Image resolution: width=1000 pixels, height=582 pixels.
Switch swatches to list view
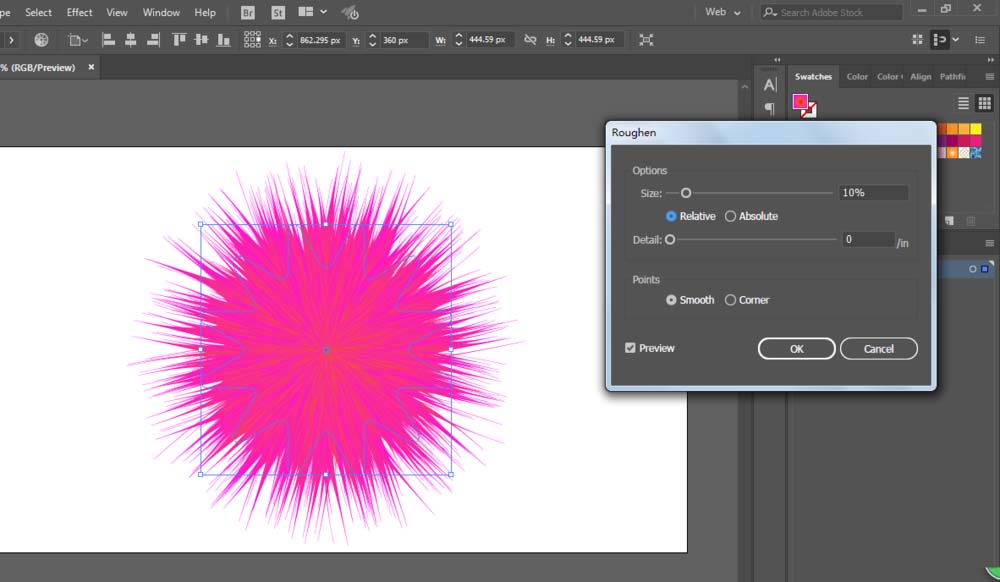point(964,103)
